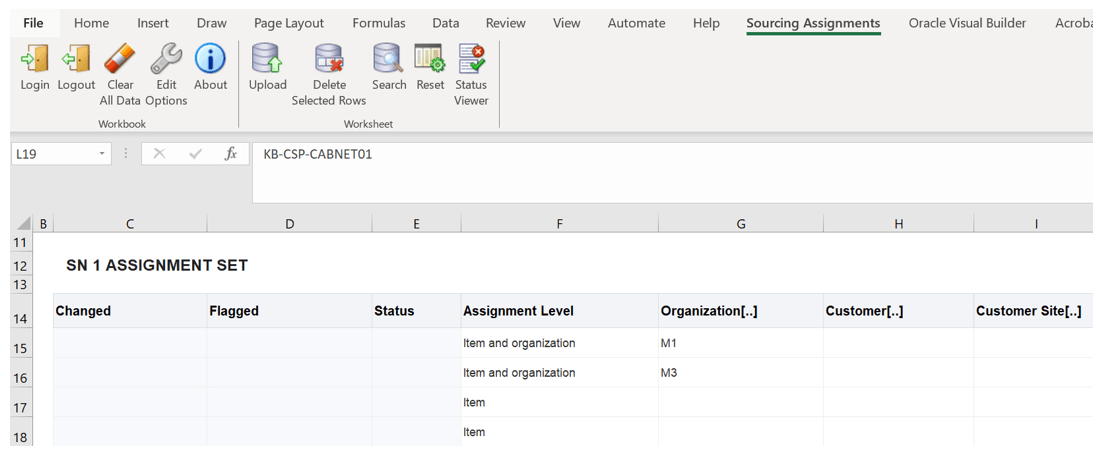The width and height of the screenshot is (1104, 460).
Task: Select the M3 organization cell
Action: coord(741,373)
